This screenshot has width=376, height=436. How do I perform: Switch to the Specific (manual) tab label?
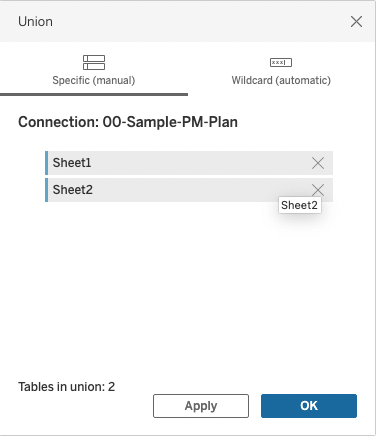pyautogui.click(x=94, y=80)
